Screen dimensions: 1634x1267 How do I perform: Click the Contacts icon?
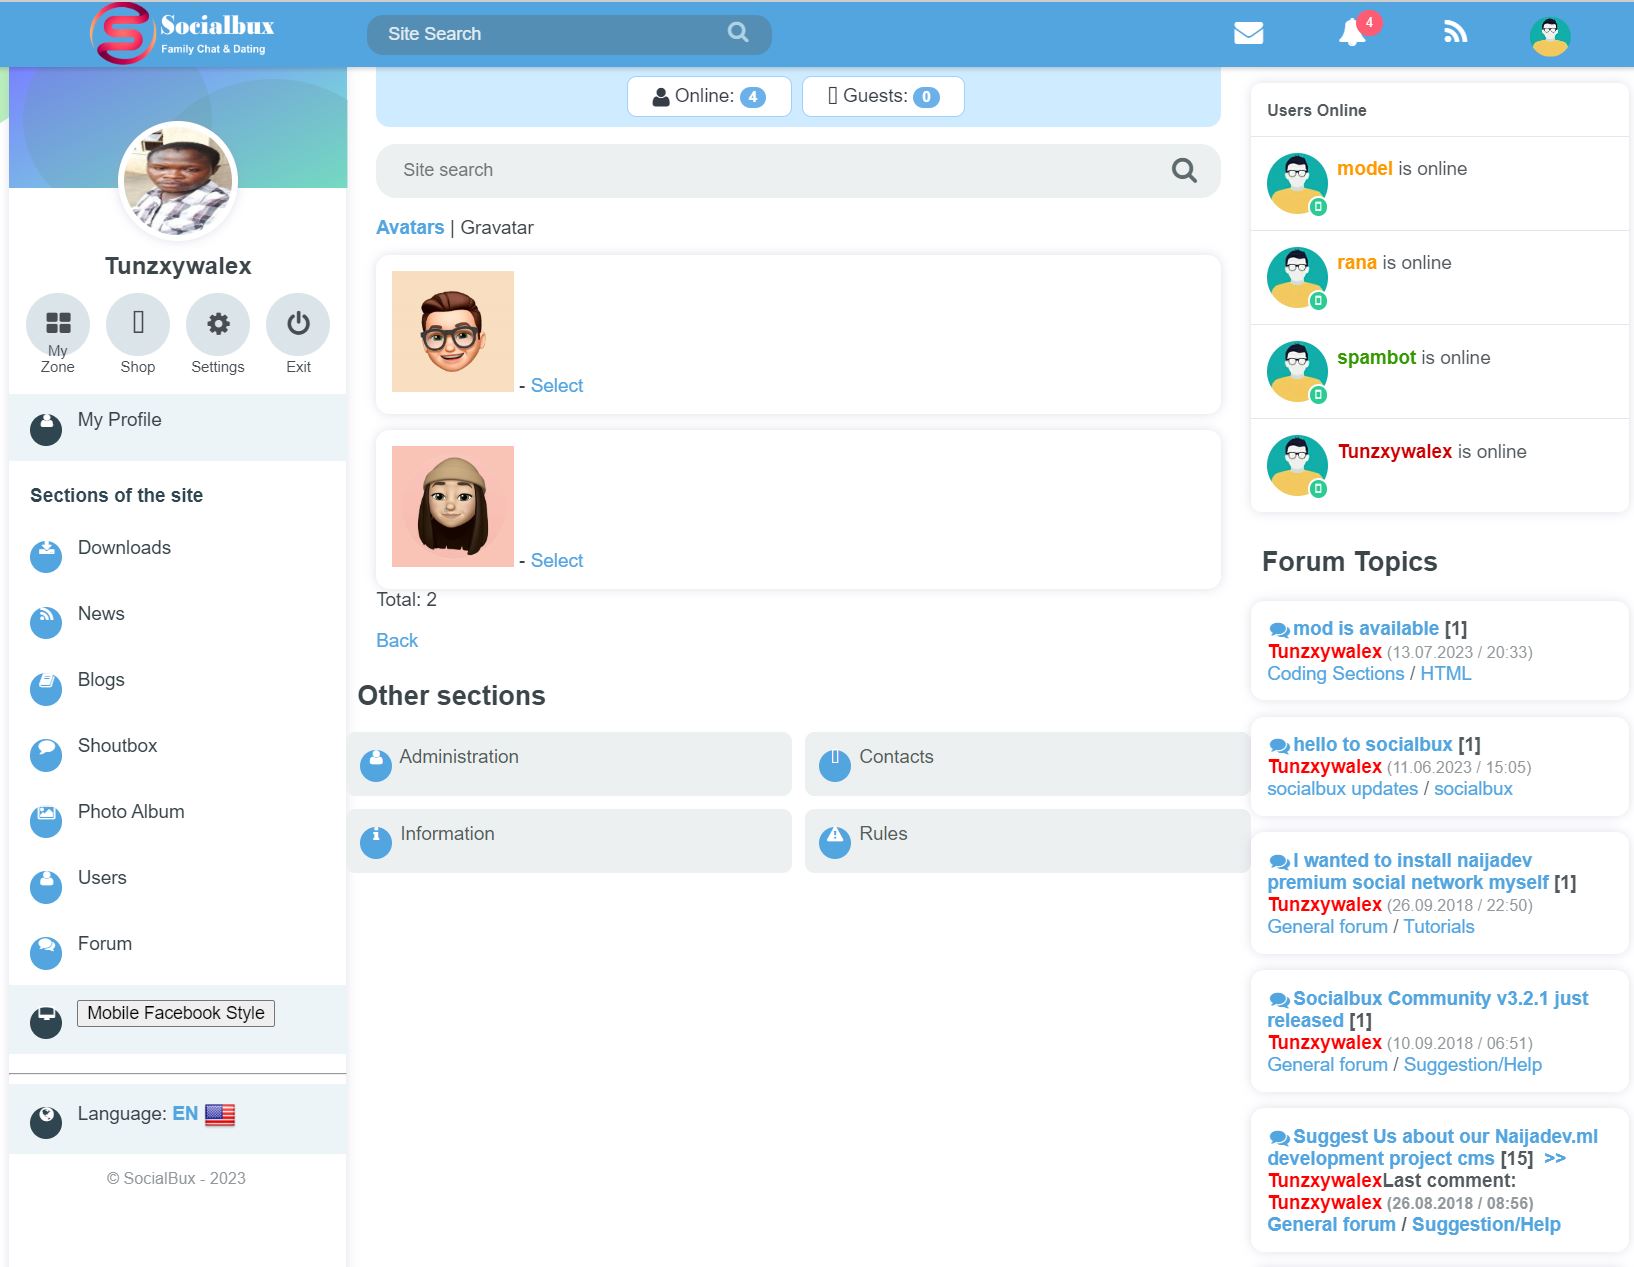tap(835, 765)
